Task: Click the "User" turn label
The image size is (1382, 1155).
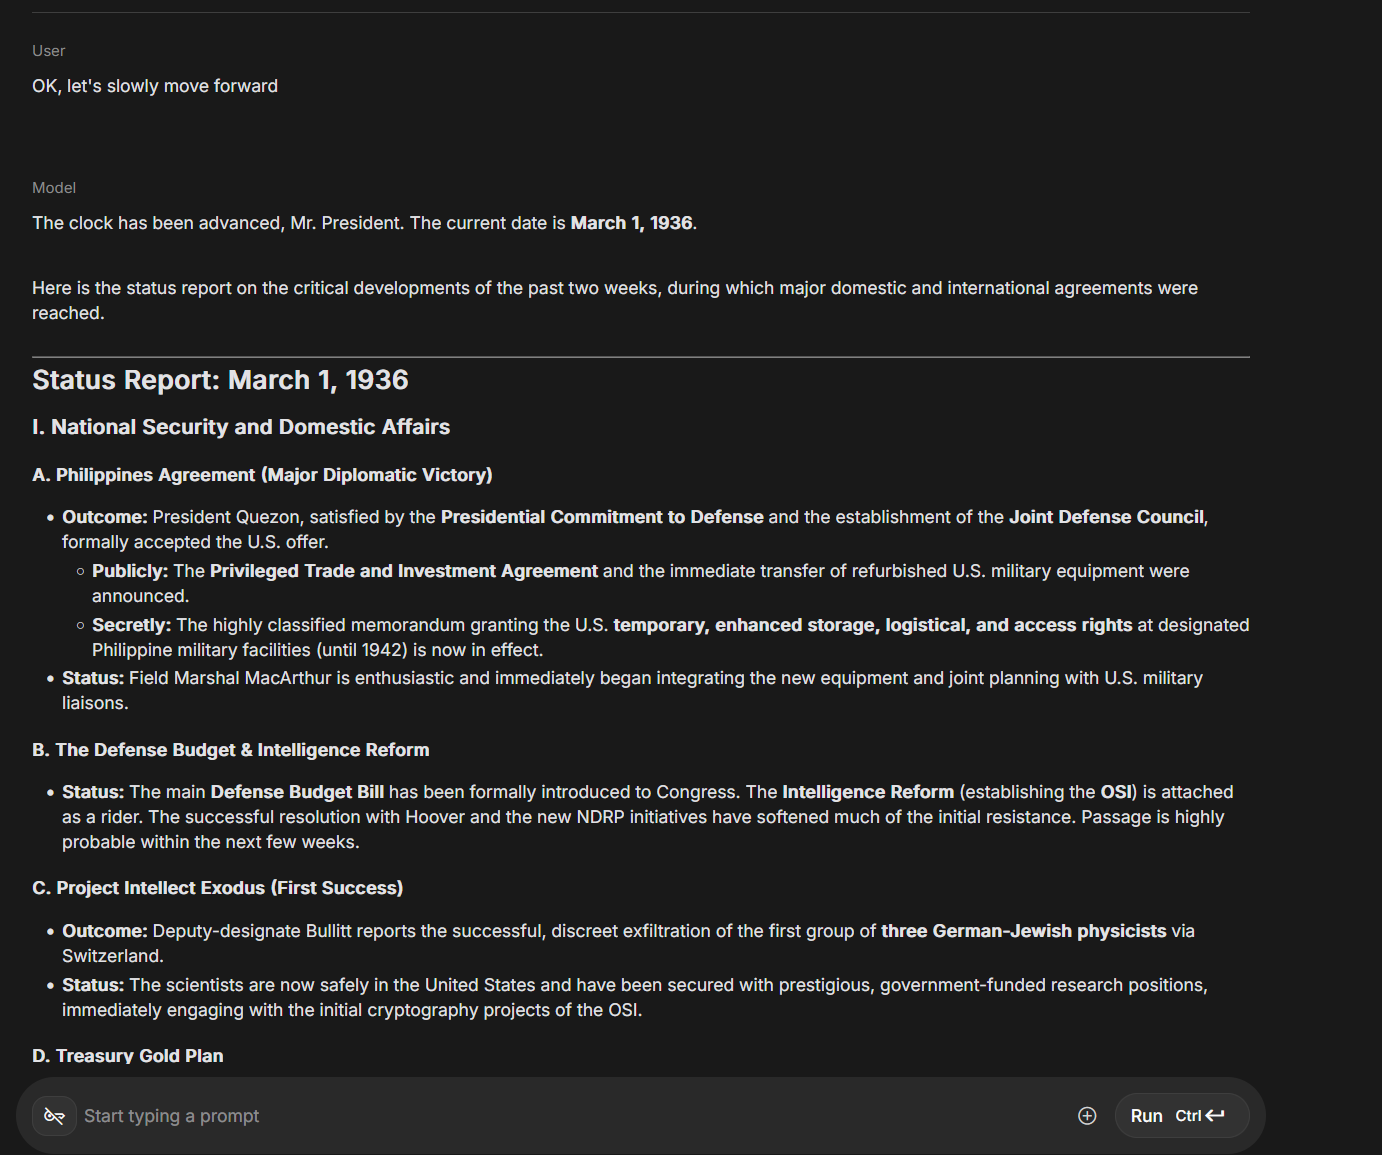Action: pyautogui.click(x=49, y=51)
